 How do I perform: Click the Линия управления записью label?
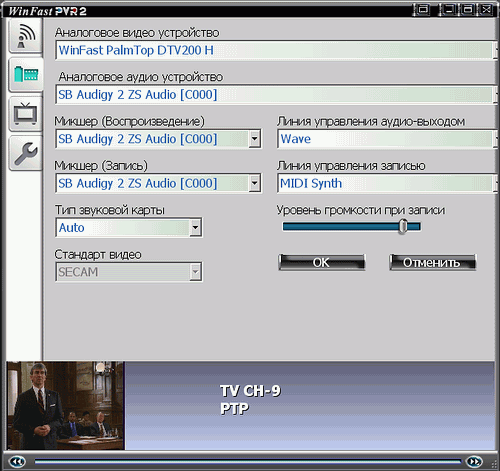[351, 166]
